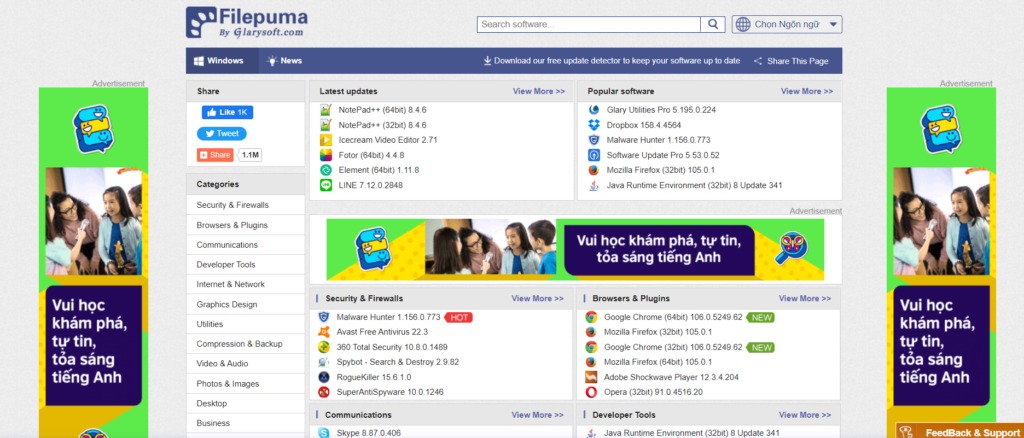Open the Icecream Video Editor 2.71 link
The width and height of the screenshot is (1024, 438).
(388, 140)
